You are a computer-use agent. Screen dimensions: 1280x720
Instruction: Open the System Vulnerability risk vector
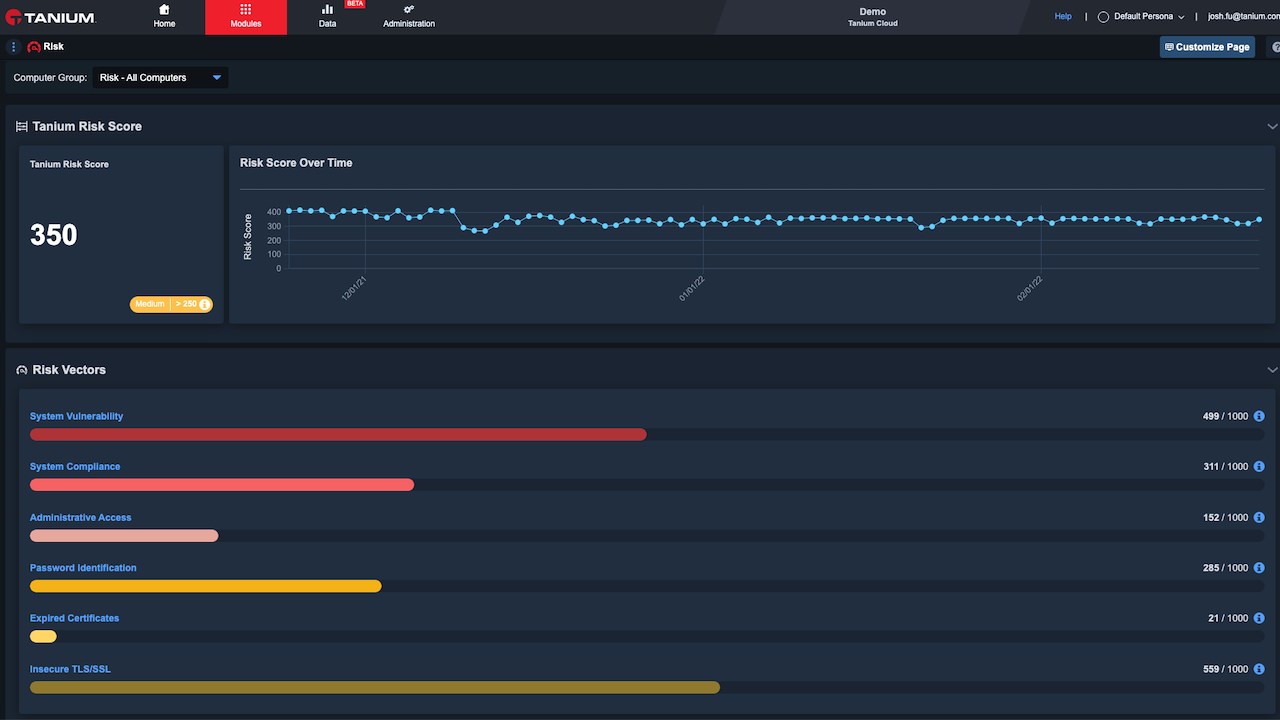pos(76,416)
